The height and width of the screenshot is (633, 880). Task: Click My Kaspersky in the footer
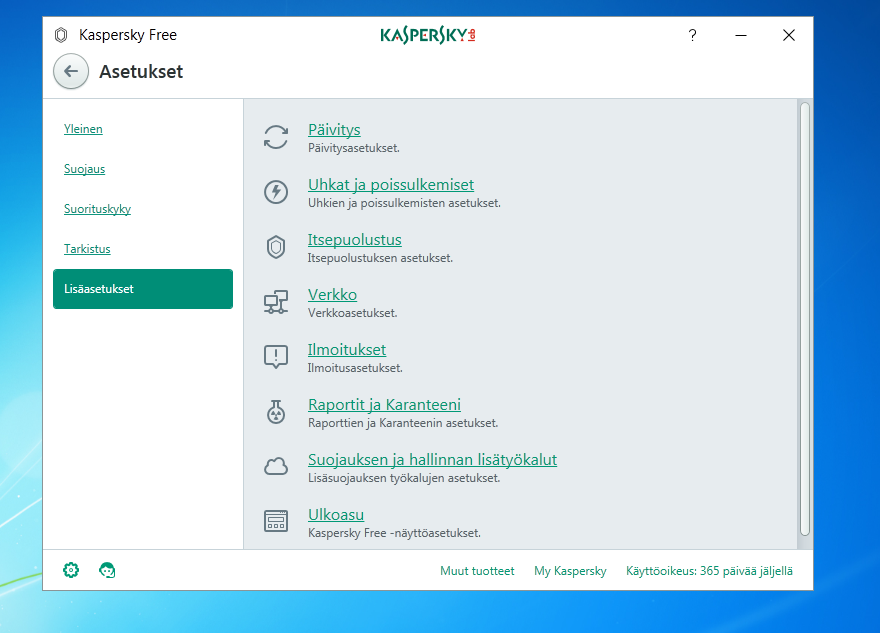tap(570, 571)
